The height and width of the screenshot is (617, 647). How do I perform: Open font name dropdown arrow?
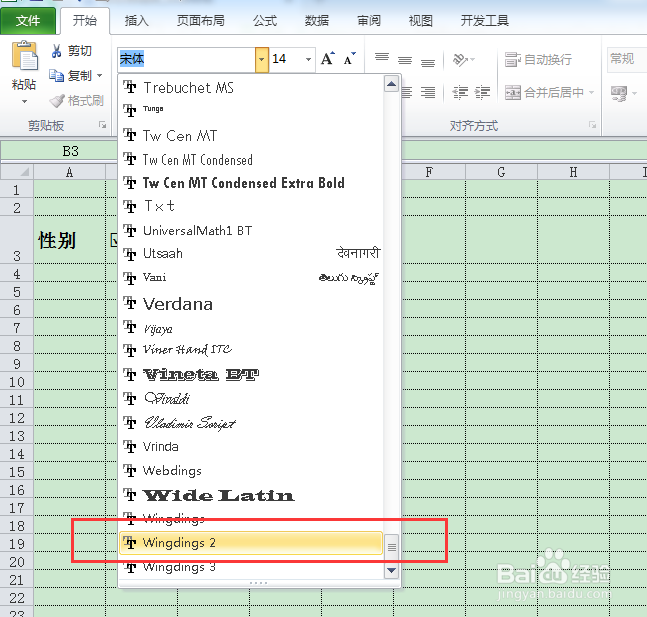[x=262, y=59]
